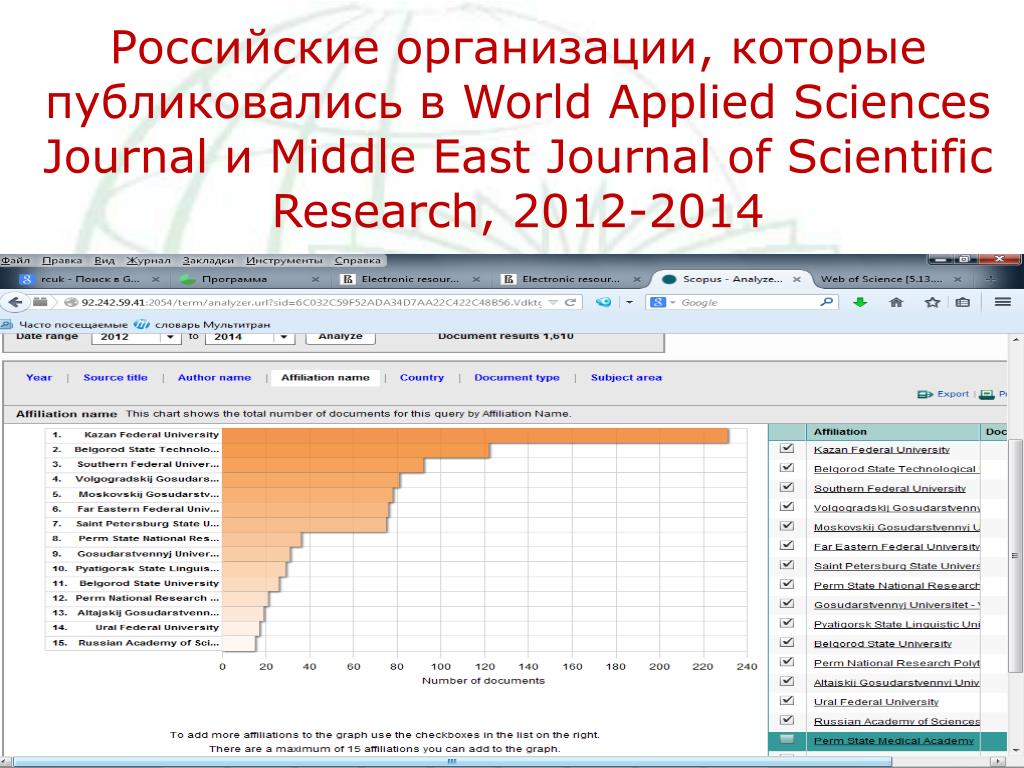Uncheck Belgorod State University checkbox
The image size is (1024, 768).
(787, 643)
